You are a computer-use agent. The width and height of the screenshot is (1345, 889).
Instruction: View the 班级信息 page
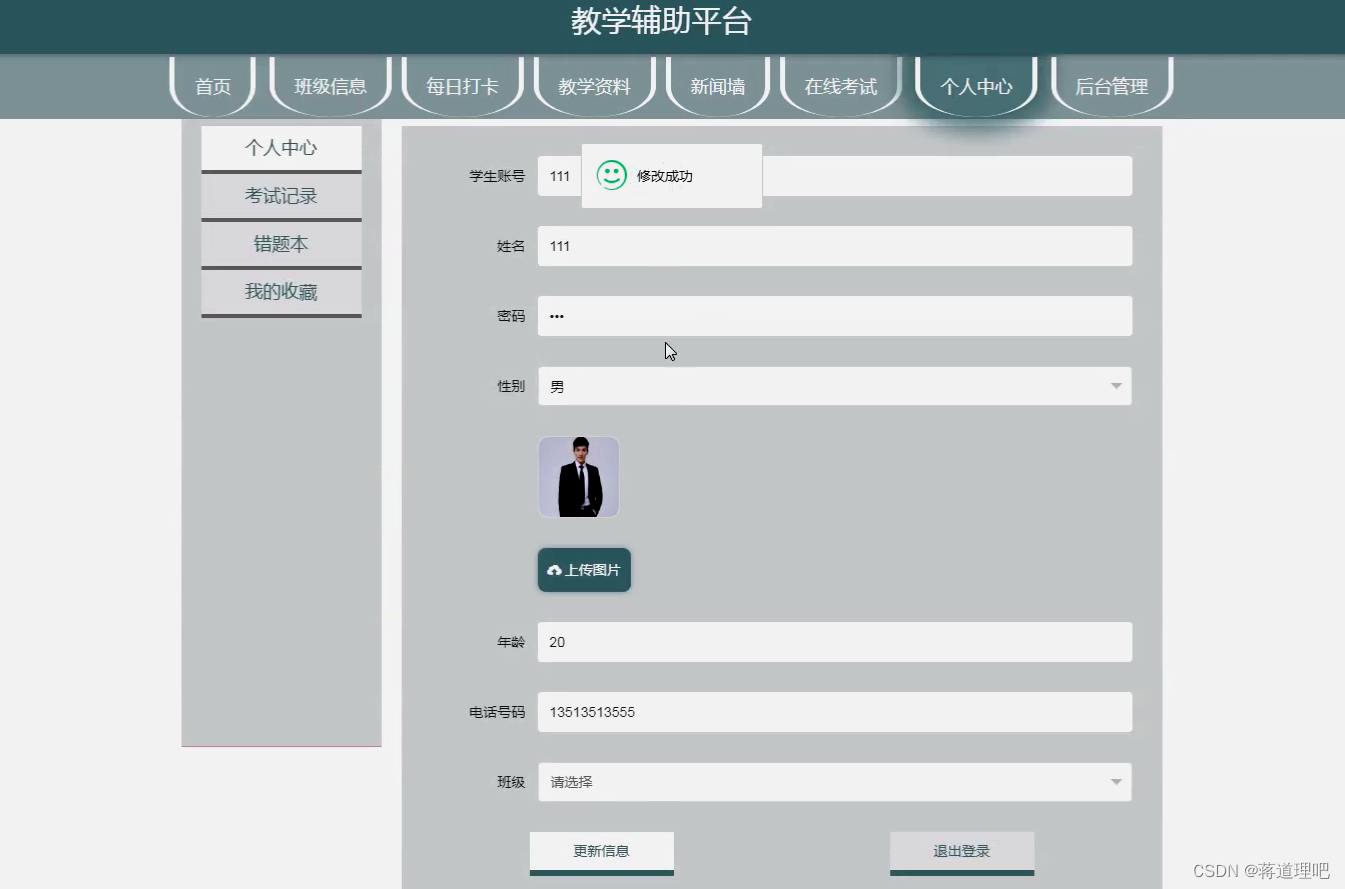pyautogui.click(x=330, y=86)
